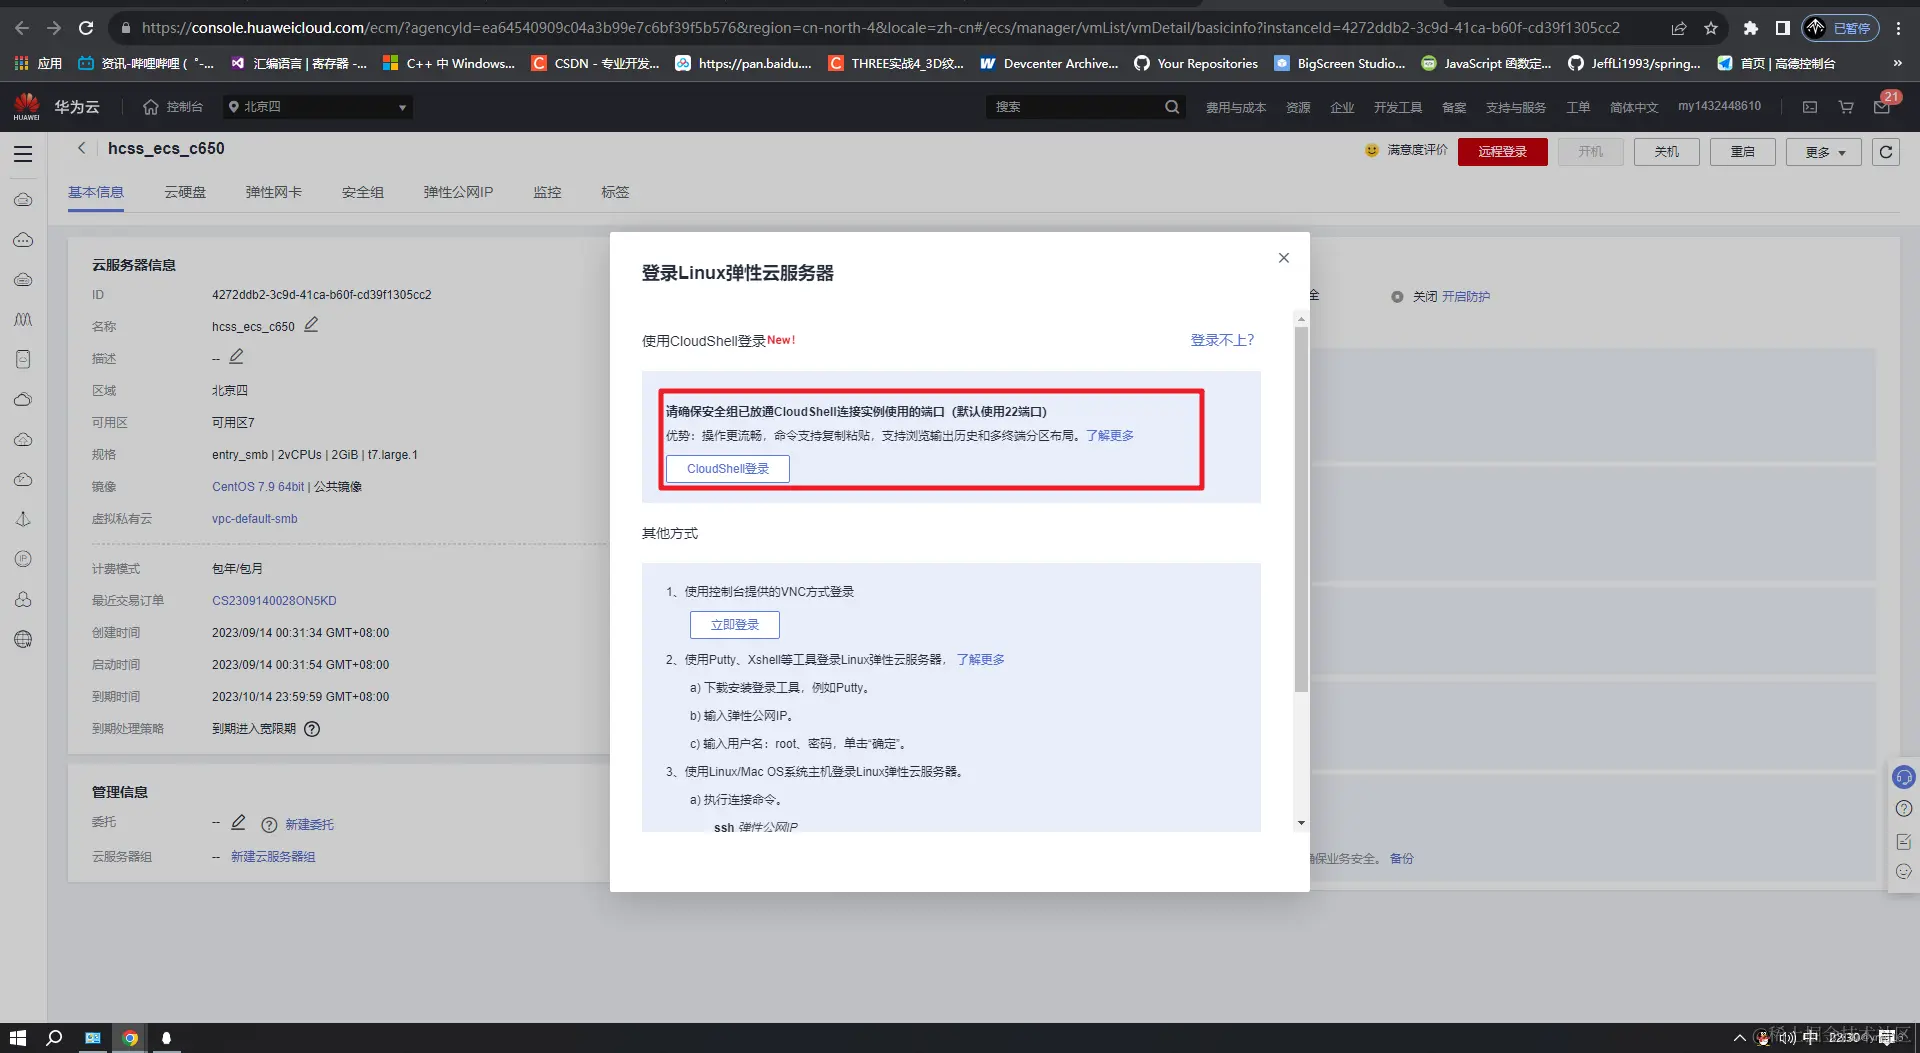Open the browser extensions puzzle icon
This screenshot has height=1053, width=1920.
(x=1750, y=28)
